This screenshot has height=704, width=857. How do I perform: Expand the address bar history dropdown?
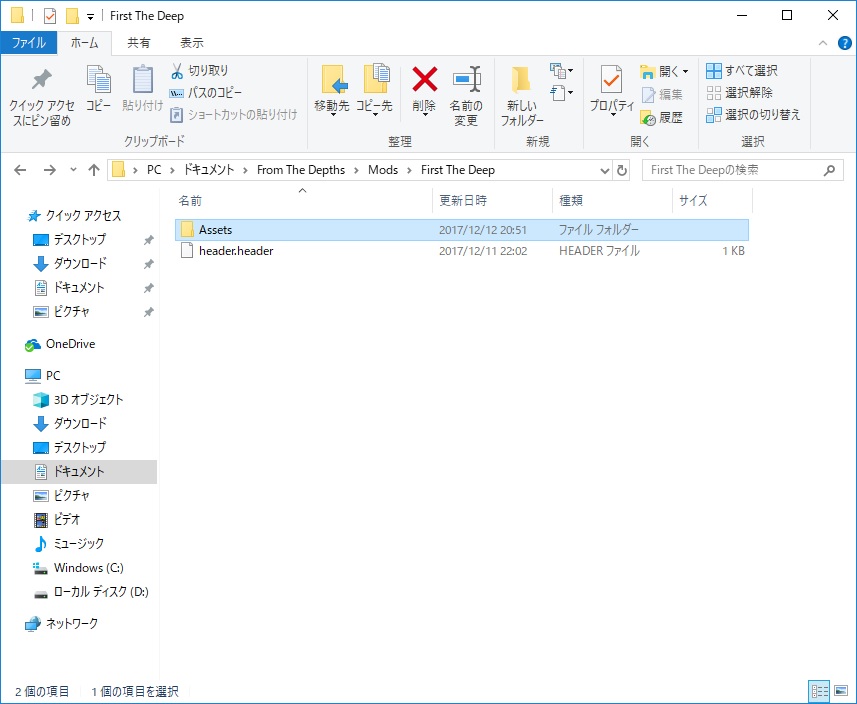pos(604,170)
